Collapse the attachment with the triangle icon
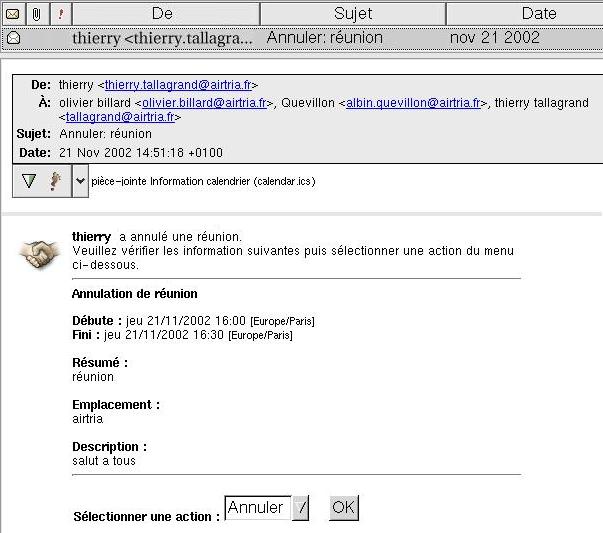603x533 pixels. (x=29, y=181)
